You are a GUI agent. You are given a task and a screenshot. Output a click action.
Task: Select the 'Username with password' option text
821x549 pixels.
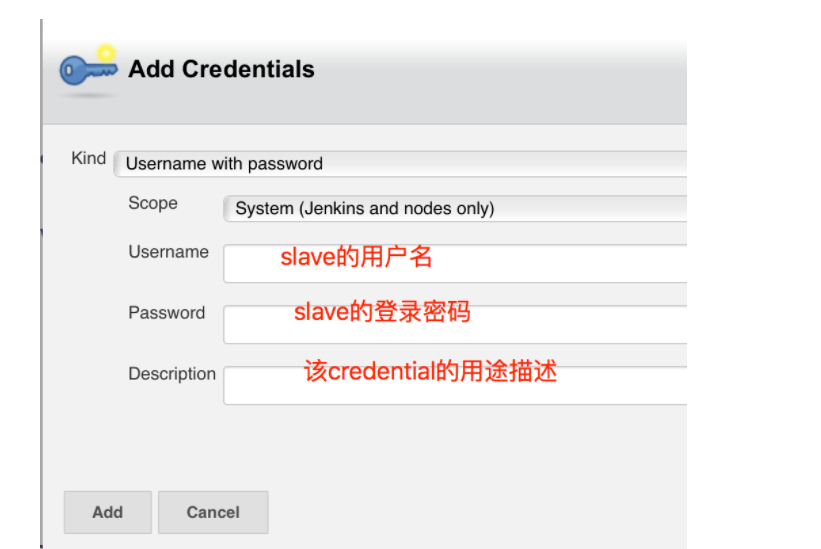point(224,164)
